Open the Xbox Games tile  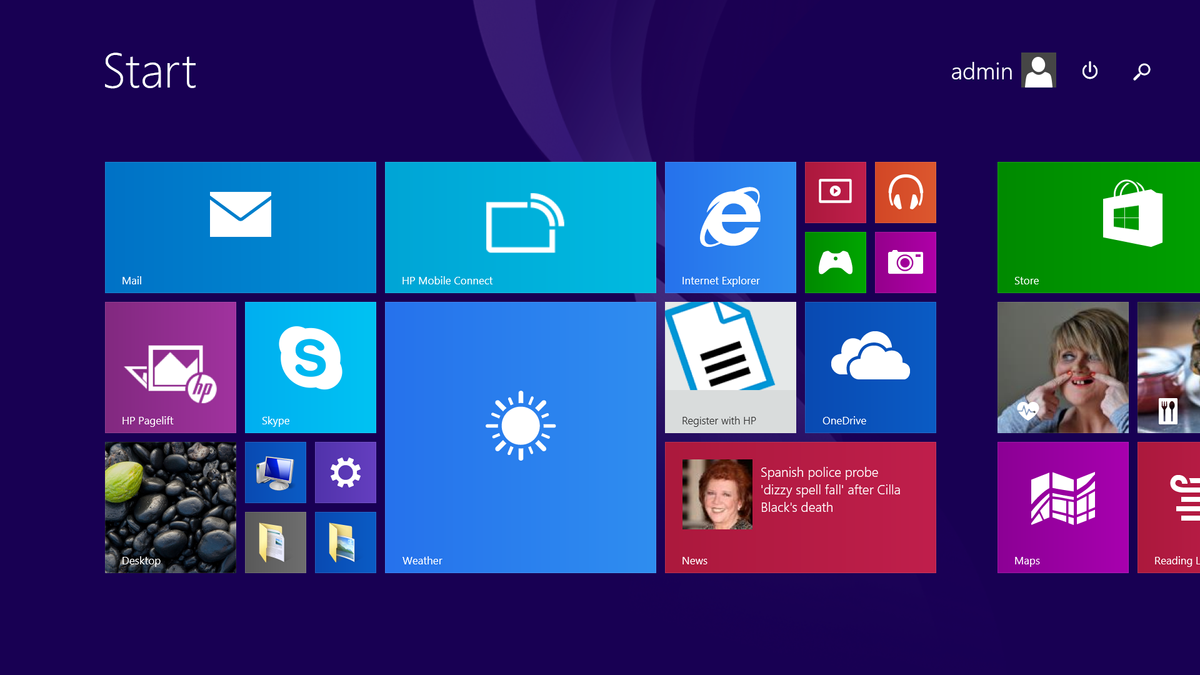pyautogui.click(x=835, y=262)
